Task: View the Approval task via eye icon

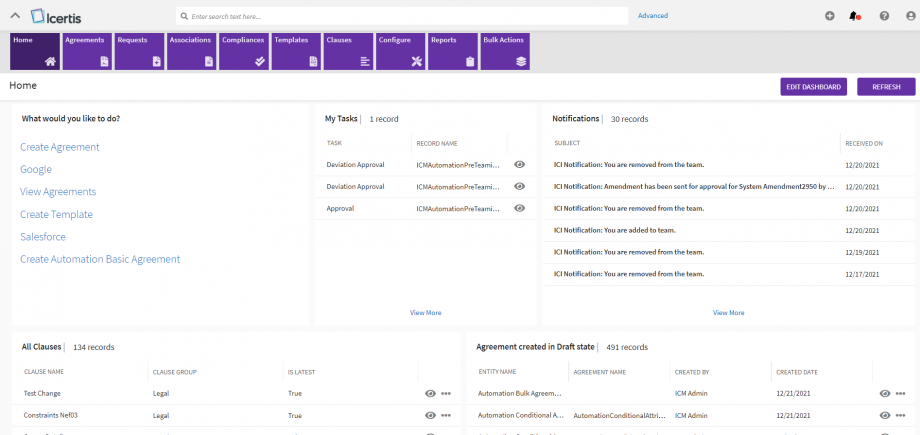Action: click(519, 208)
